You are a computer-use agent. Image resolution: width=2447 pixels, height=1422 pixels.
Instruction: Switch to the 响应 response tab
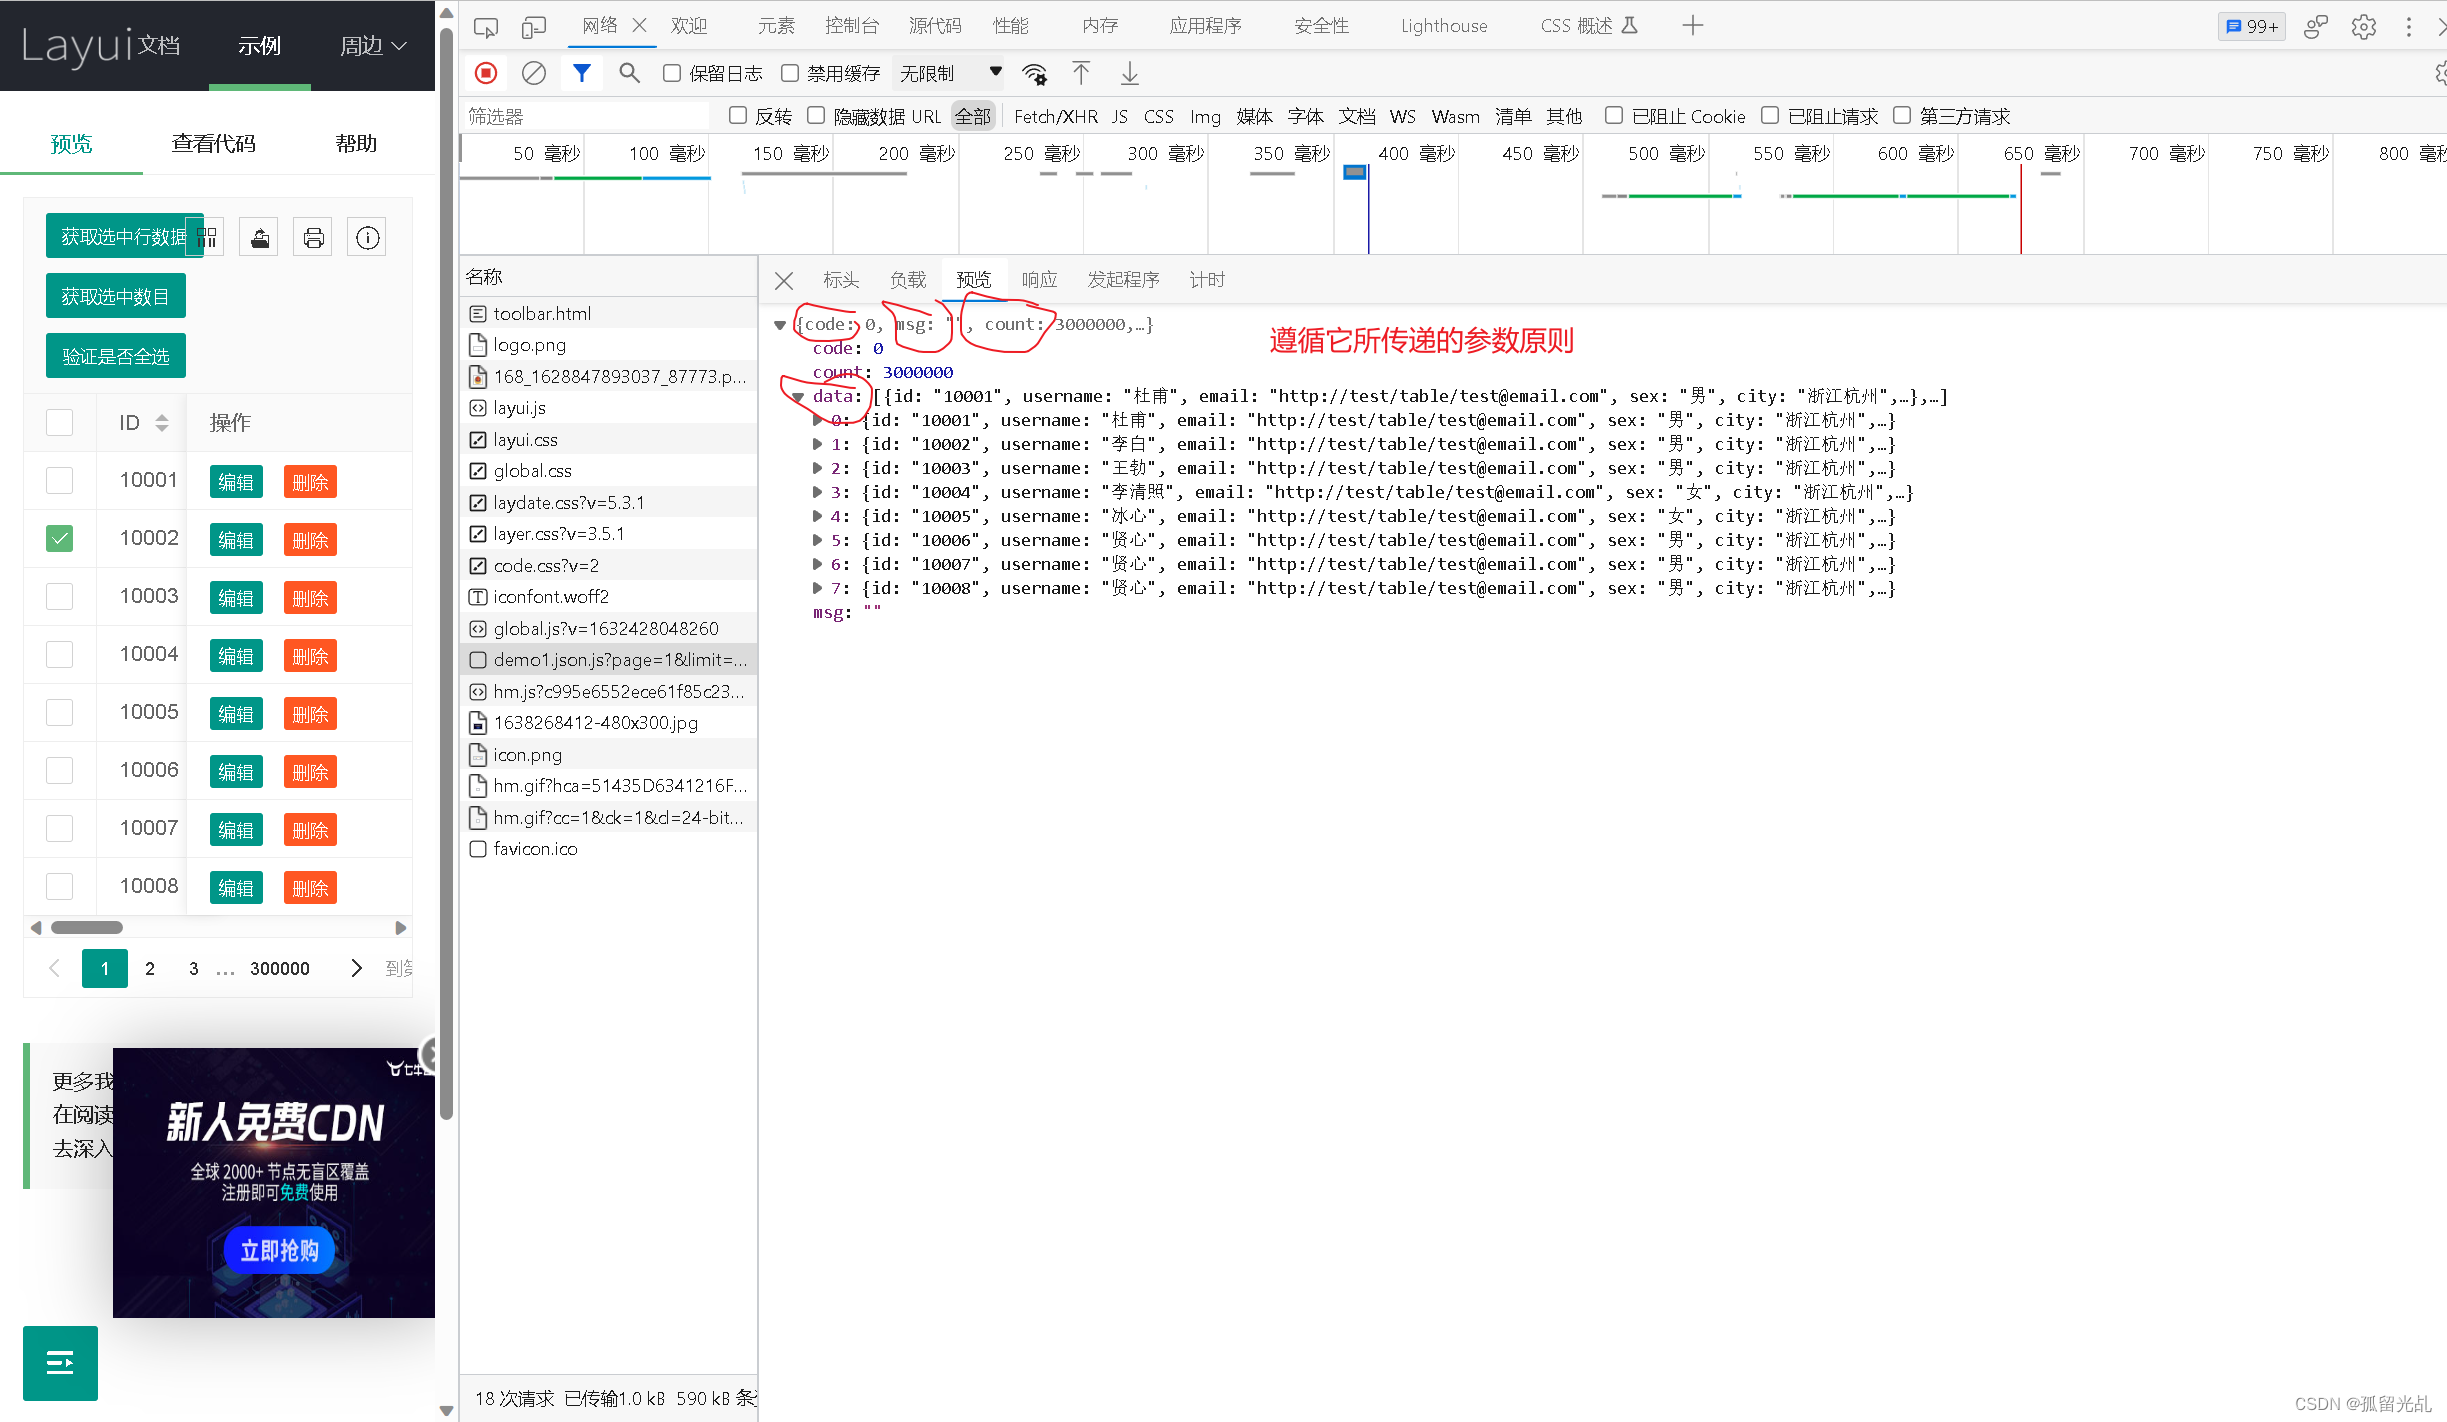1039,280
